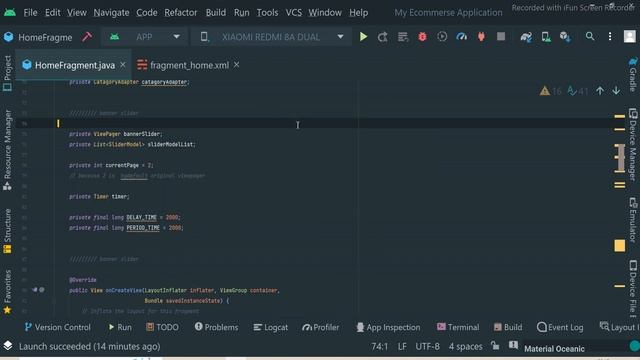Open the File menu

click(x=30, y=13)
